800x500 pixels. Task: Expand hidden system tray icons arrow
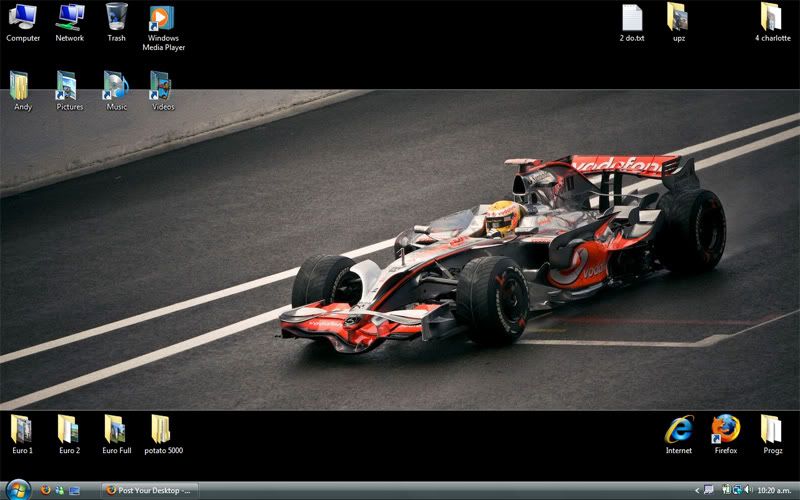[x=697, y=490]
